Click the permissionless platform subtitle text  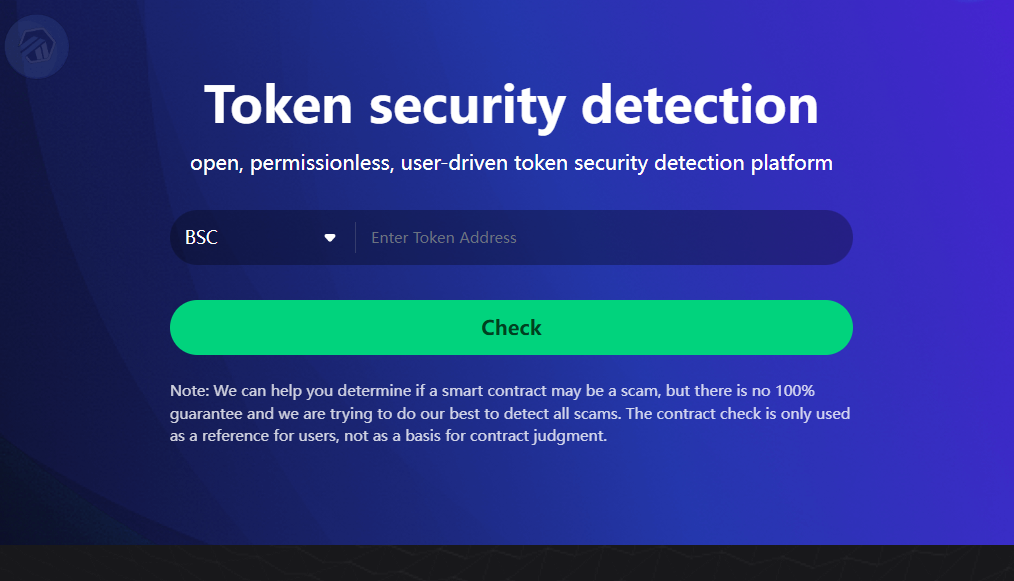(511, 162)
